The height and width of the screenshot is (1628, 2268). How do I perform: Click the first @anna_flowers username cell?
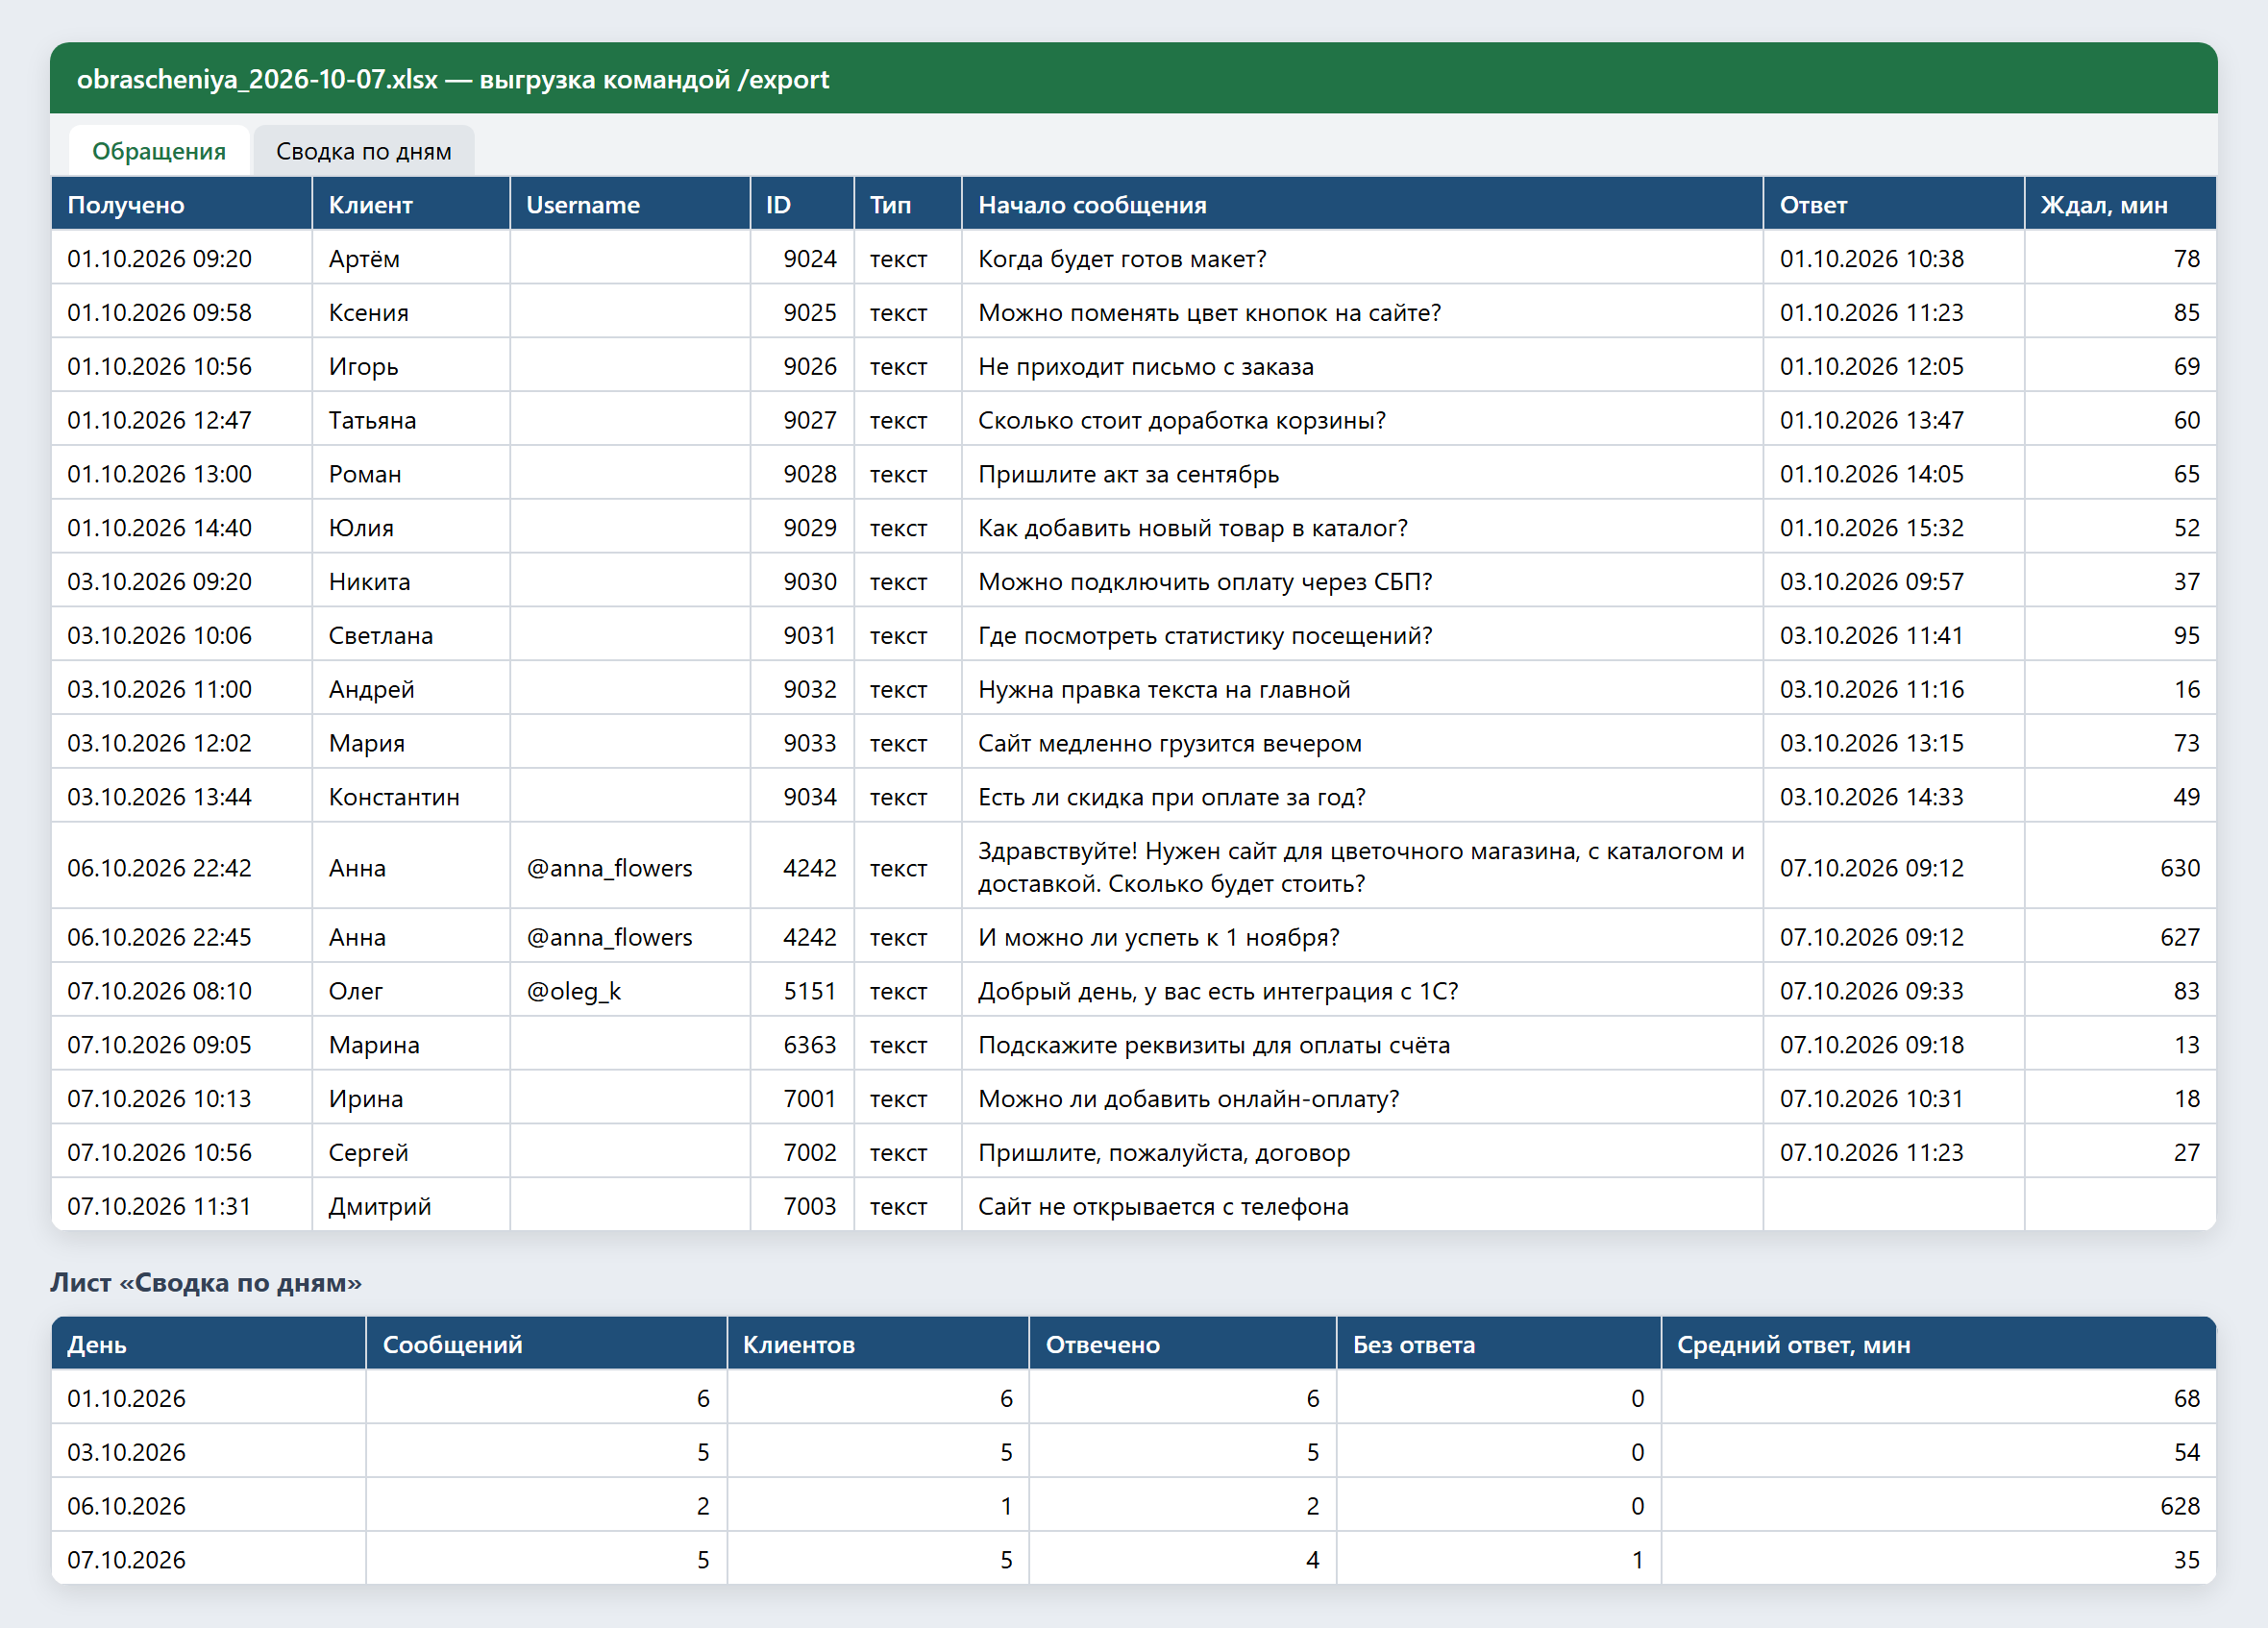coord(630,867)
